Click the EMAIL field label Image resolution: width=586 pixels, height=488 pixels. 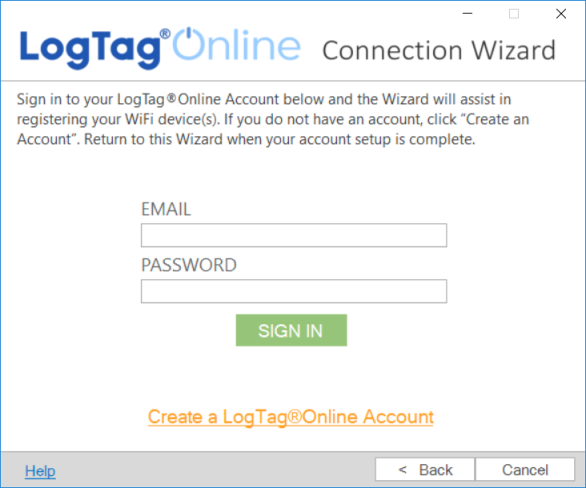(166, 209)
